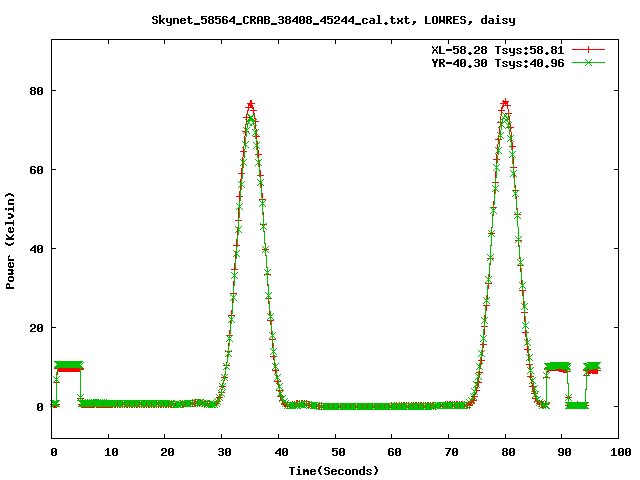This screenshot has width=640, height=480.
Task: Click the green cross legend line sample
Action: [x=588, y=62]
